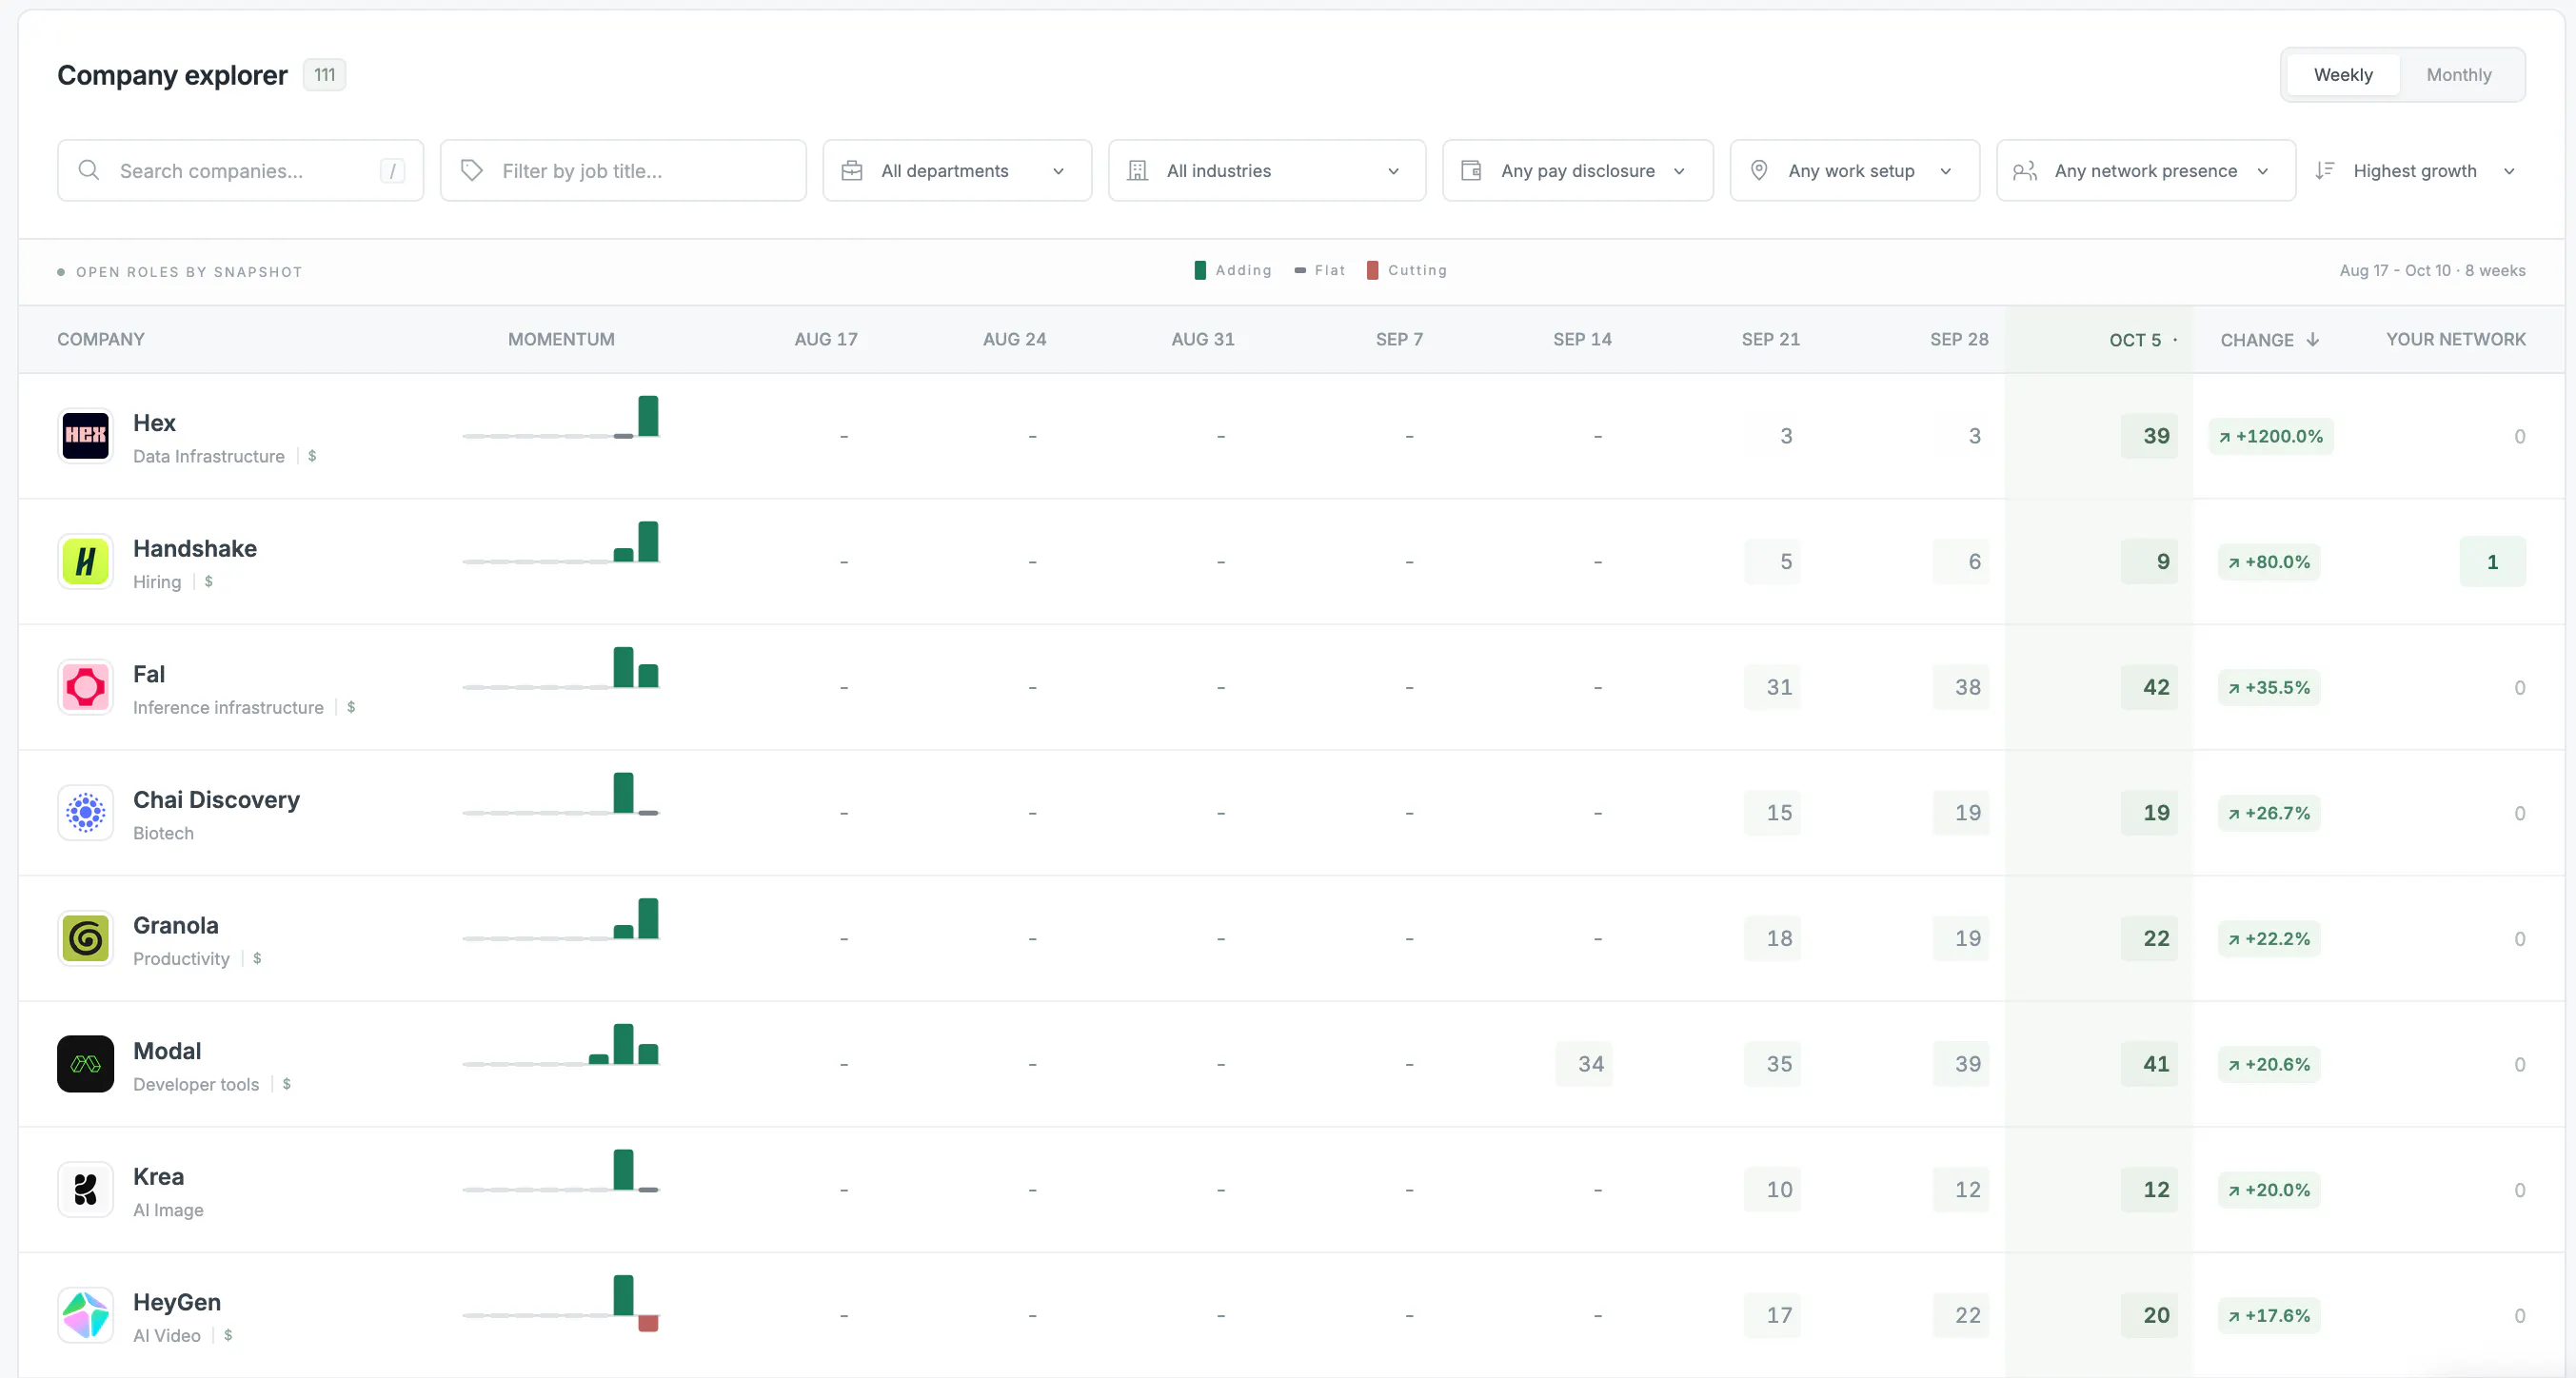Click the Granola spiral logo

[85, 938]
